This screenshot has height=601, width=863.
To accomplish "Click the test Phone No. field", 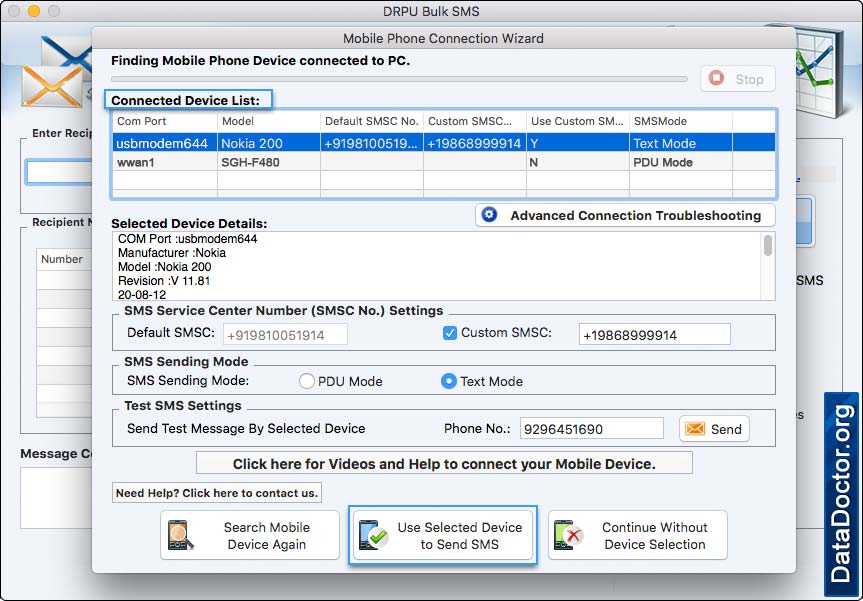I will (592, 429).
